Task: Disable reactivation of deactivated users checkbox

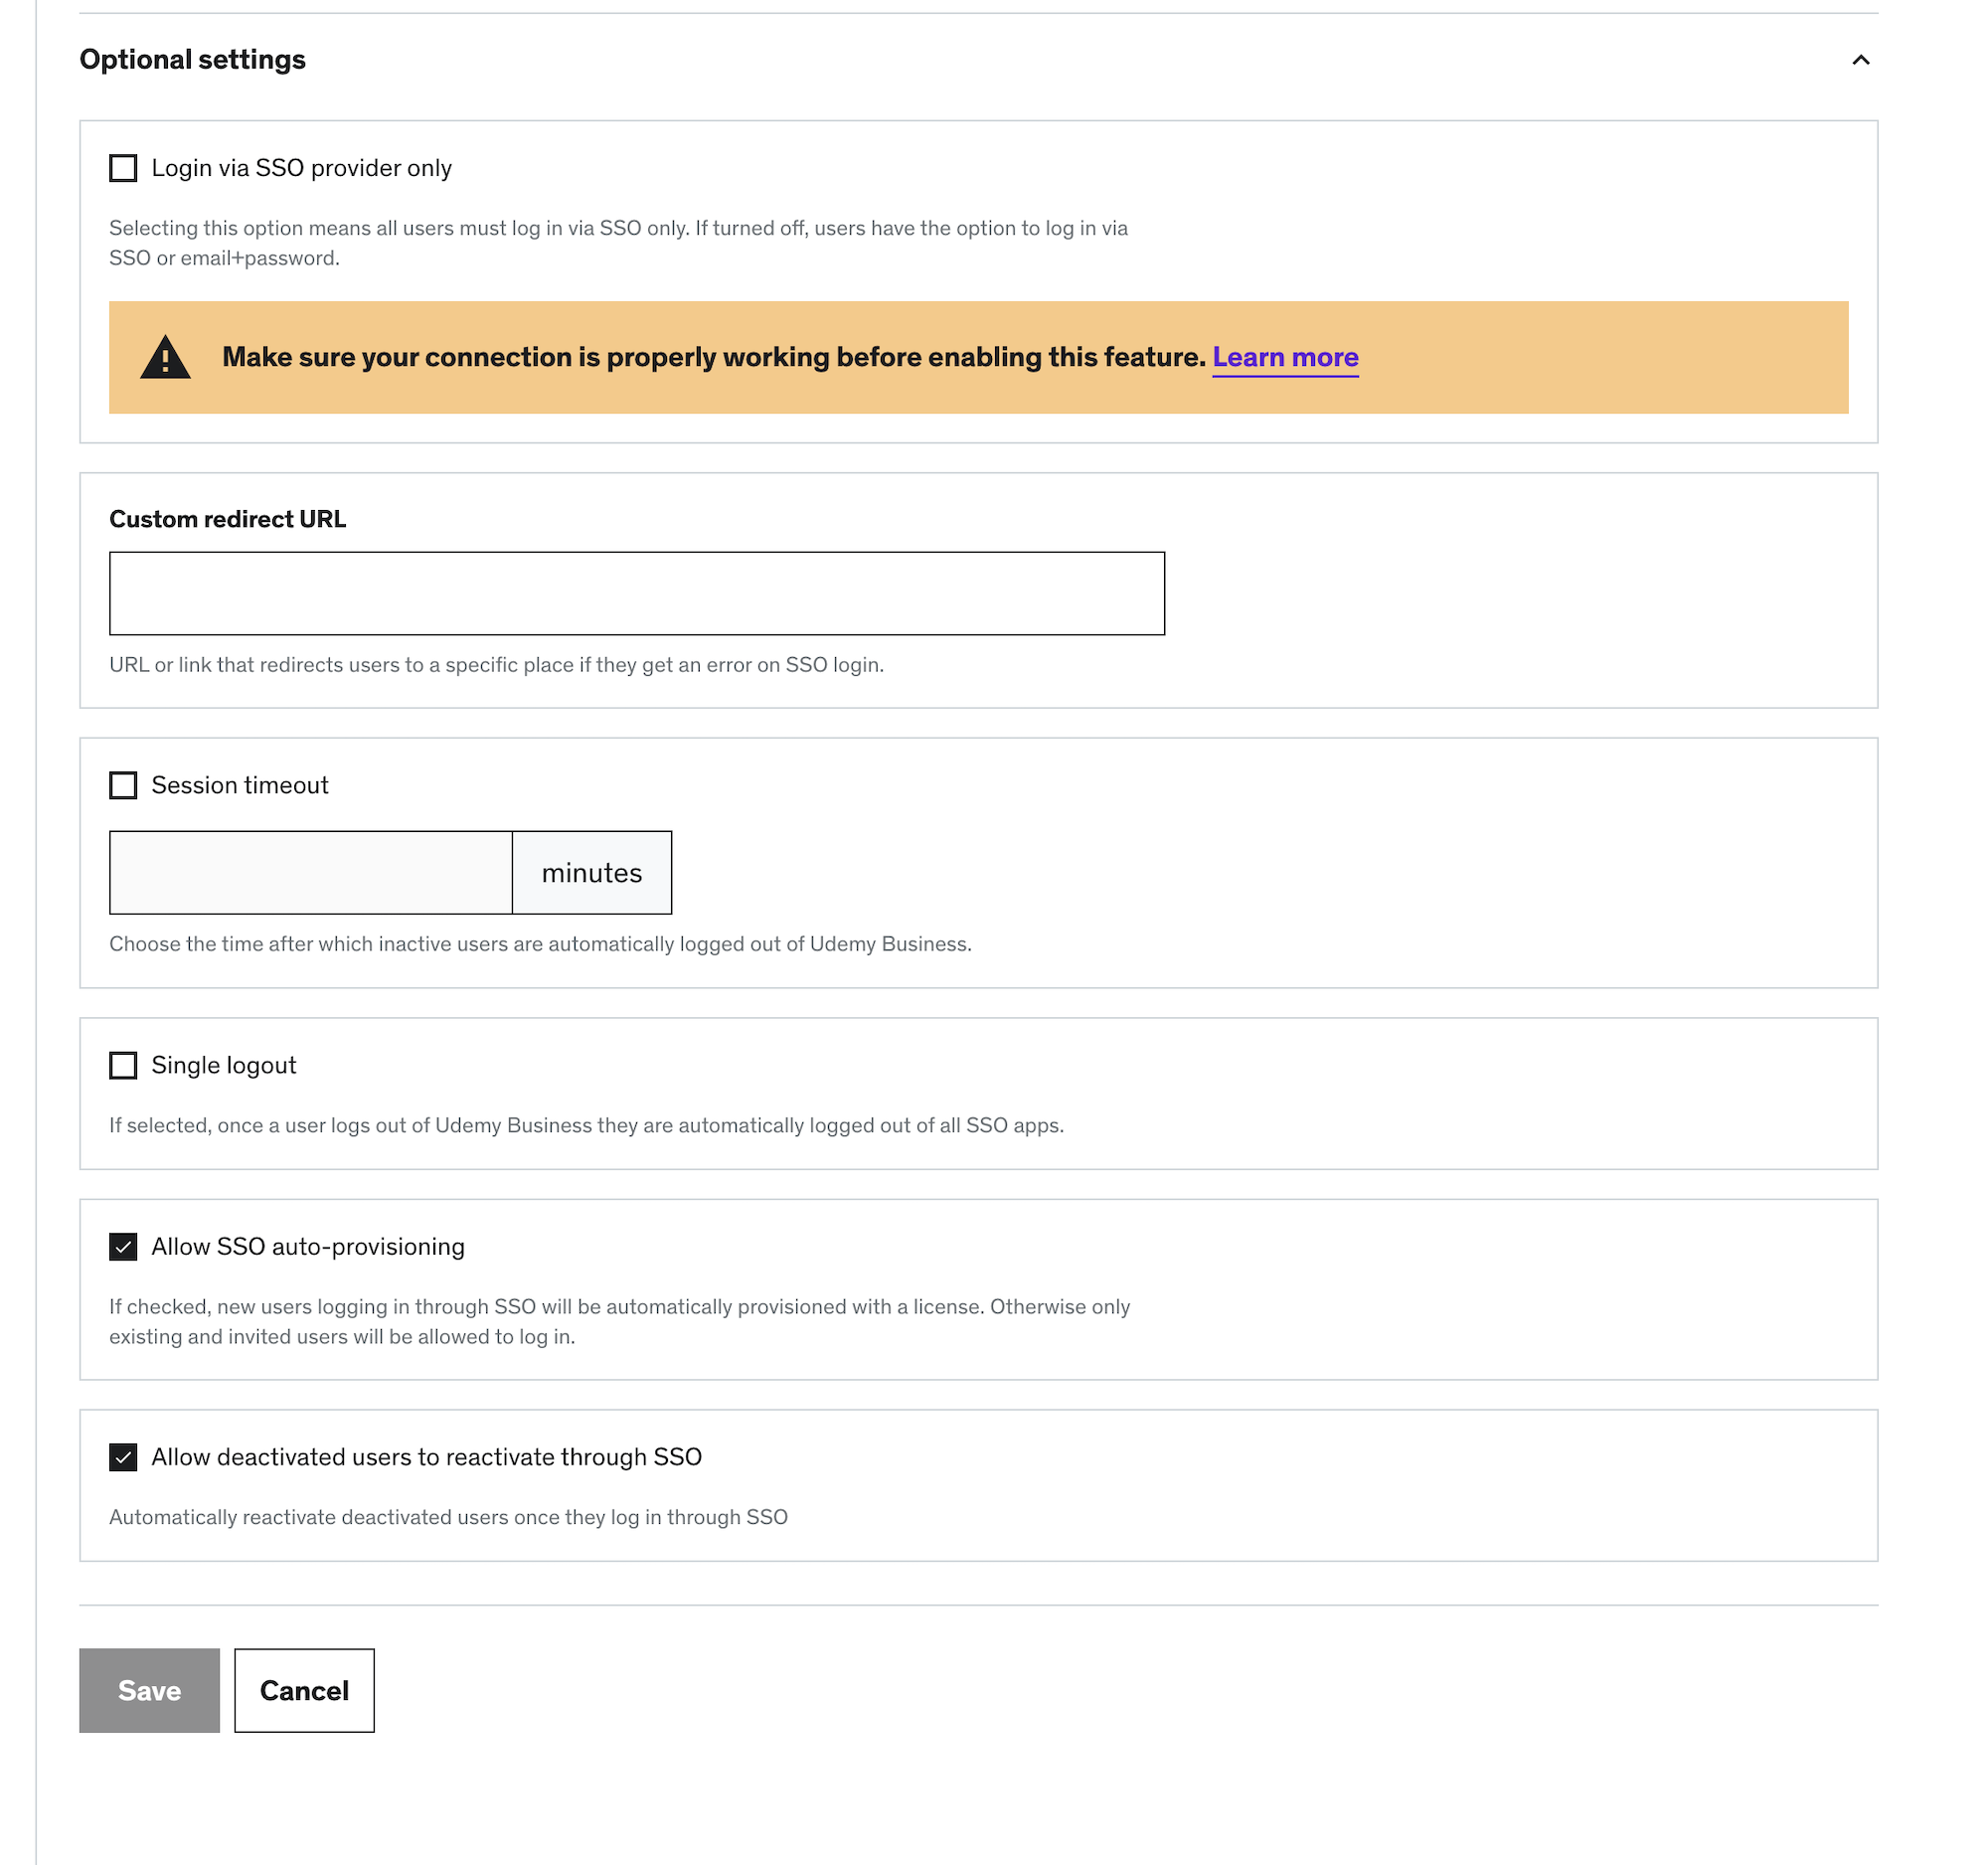Action: pos(123,1457)
